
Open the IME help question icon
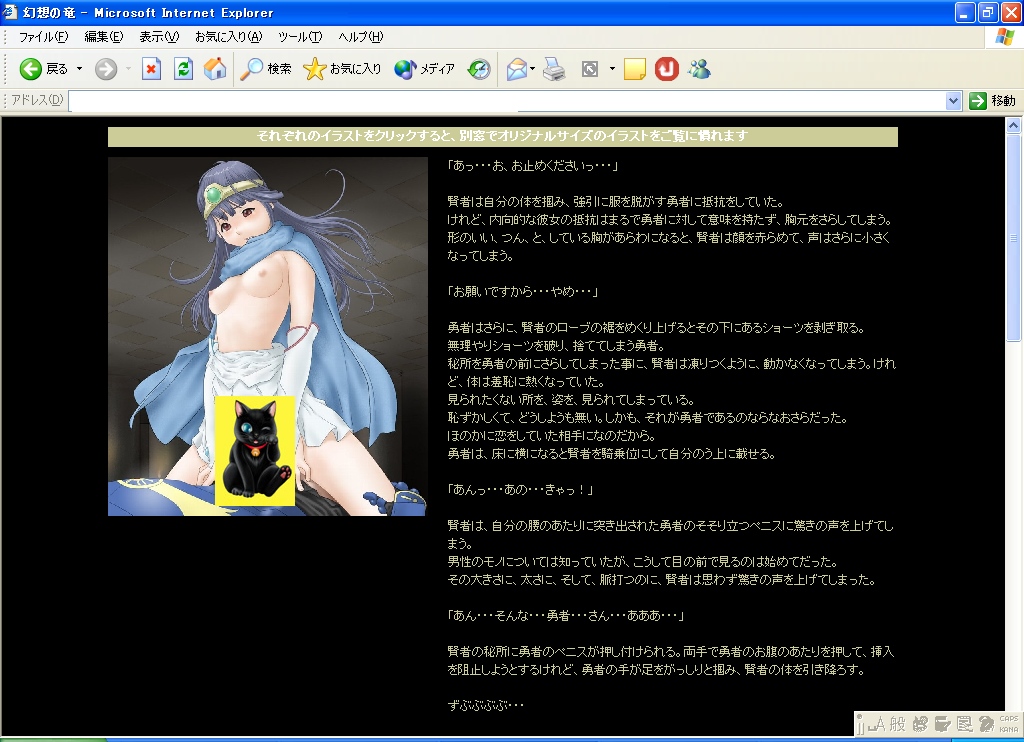(x=987, y=724)
